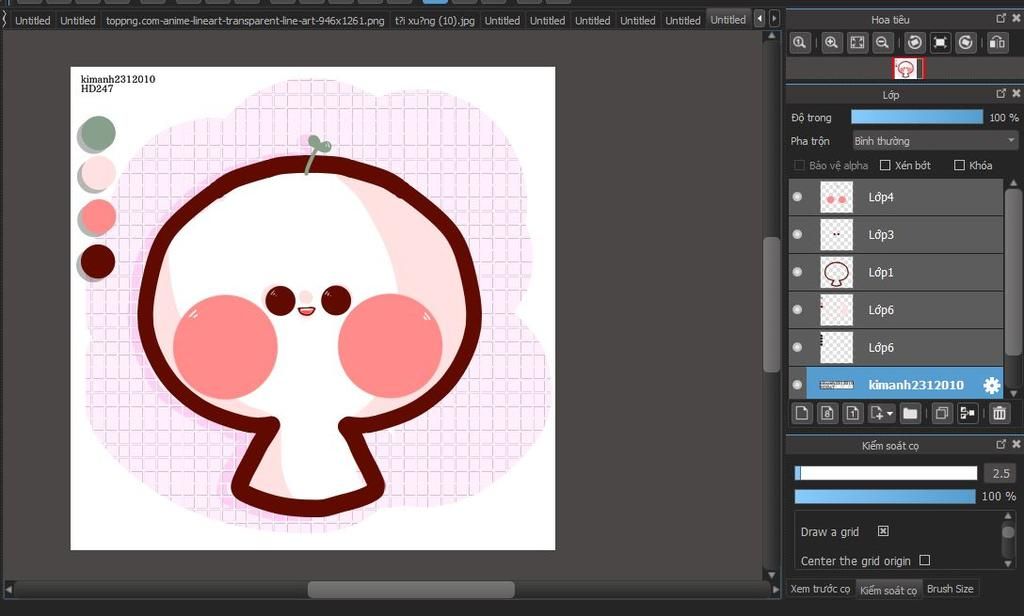Close the Lớp layers panel
This screenshot has width=1024, height=616.
tap(1016, 93)
